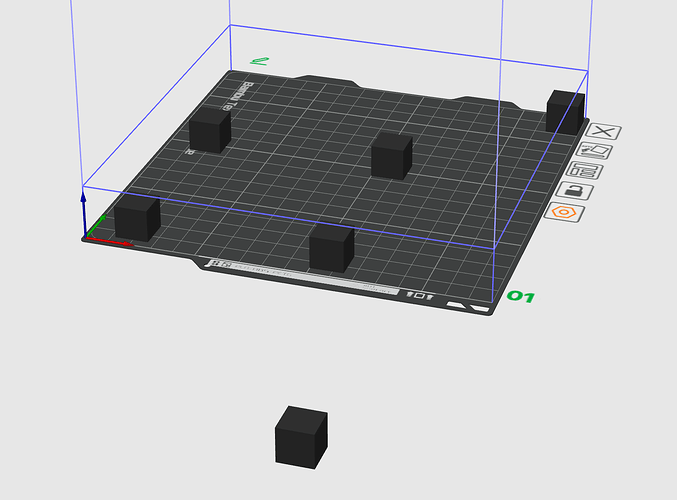The image size is (677, 500).
Task: Click the auto-orient plate icon
Action: (x=595, y=151)
